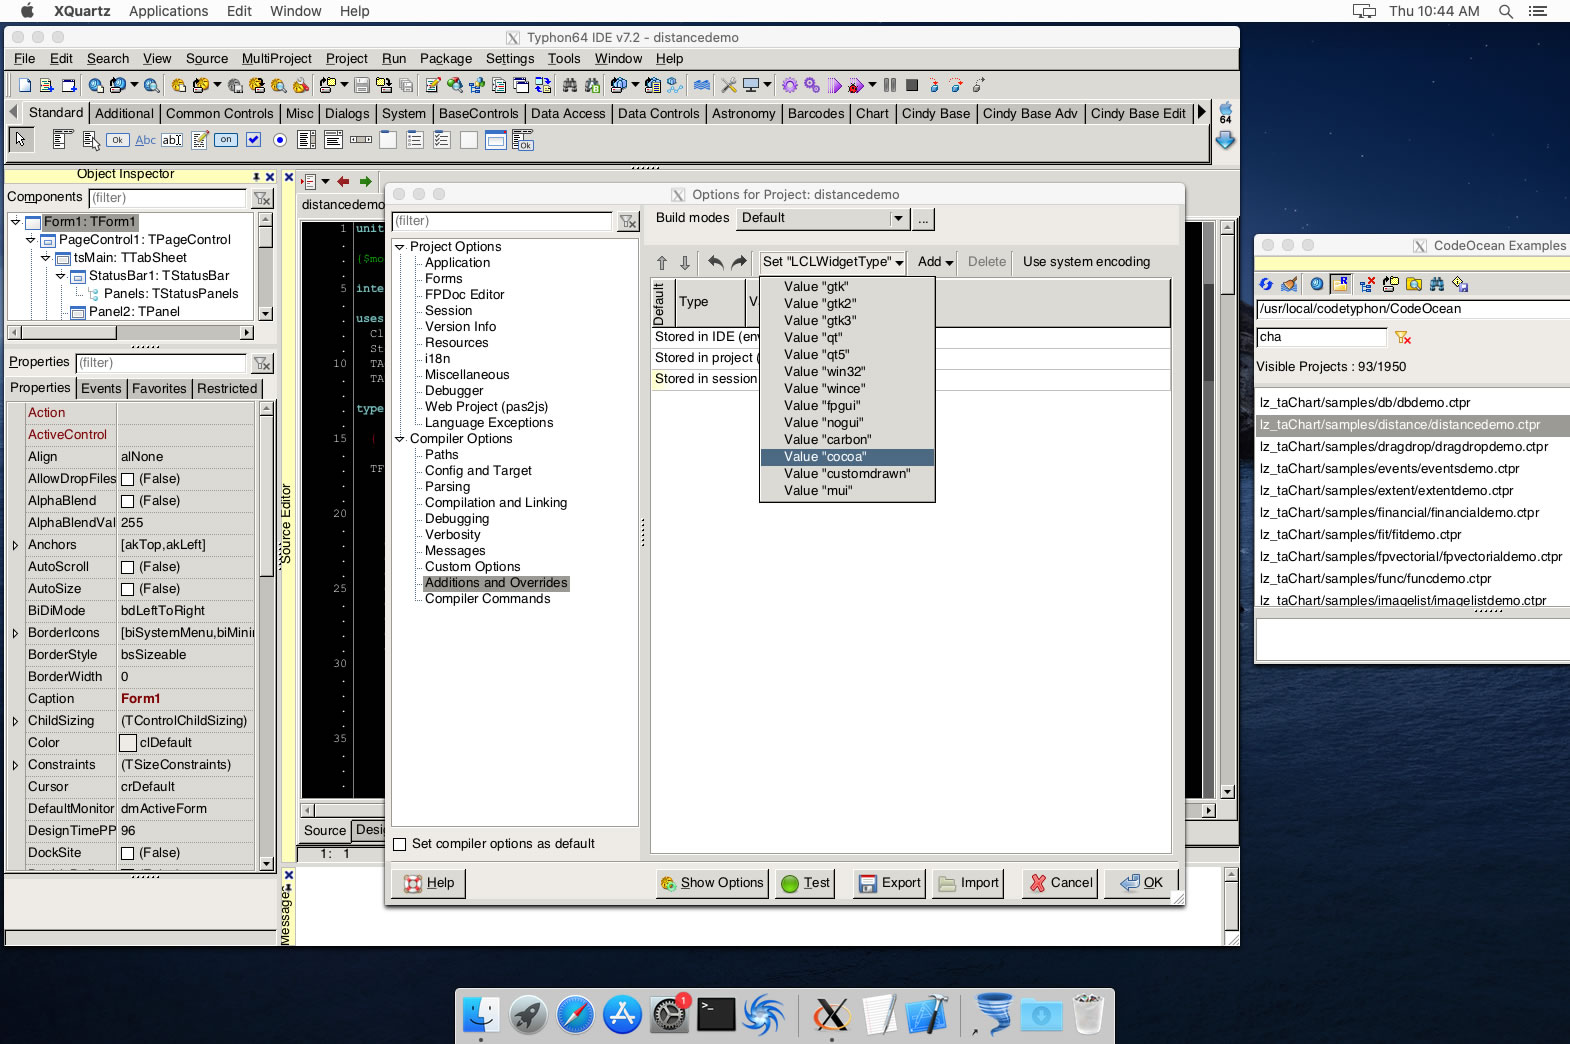Click the blue down arrow under the 64 badge

1225,141
